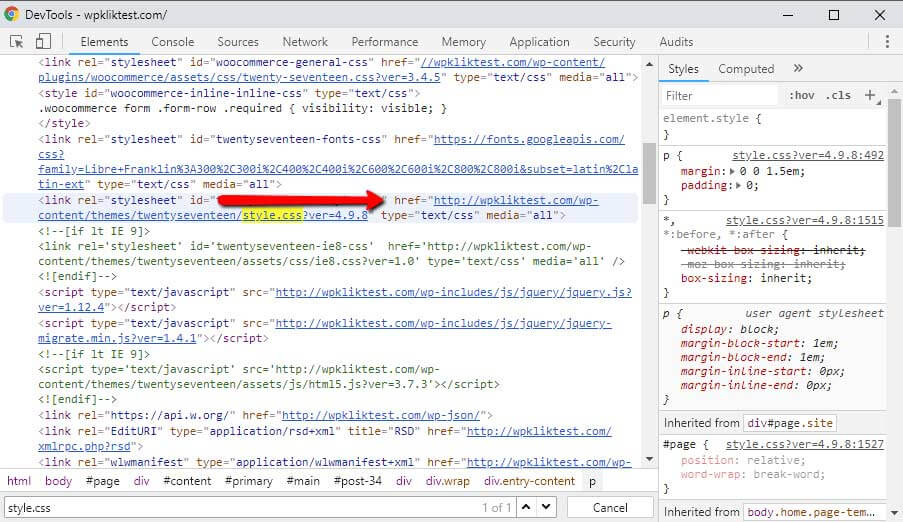
Task: Select html in the breadcrumb bar
Action: pos(19,481)
